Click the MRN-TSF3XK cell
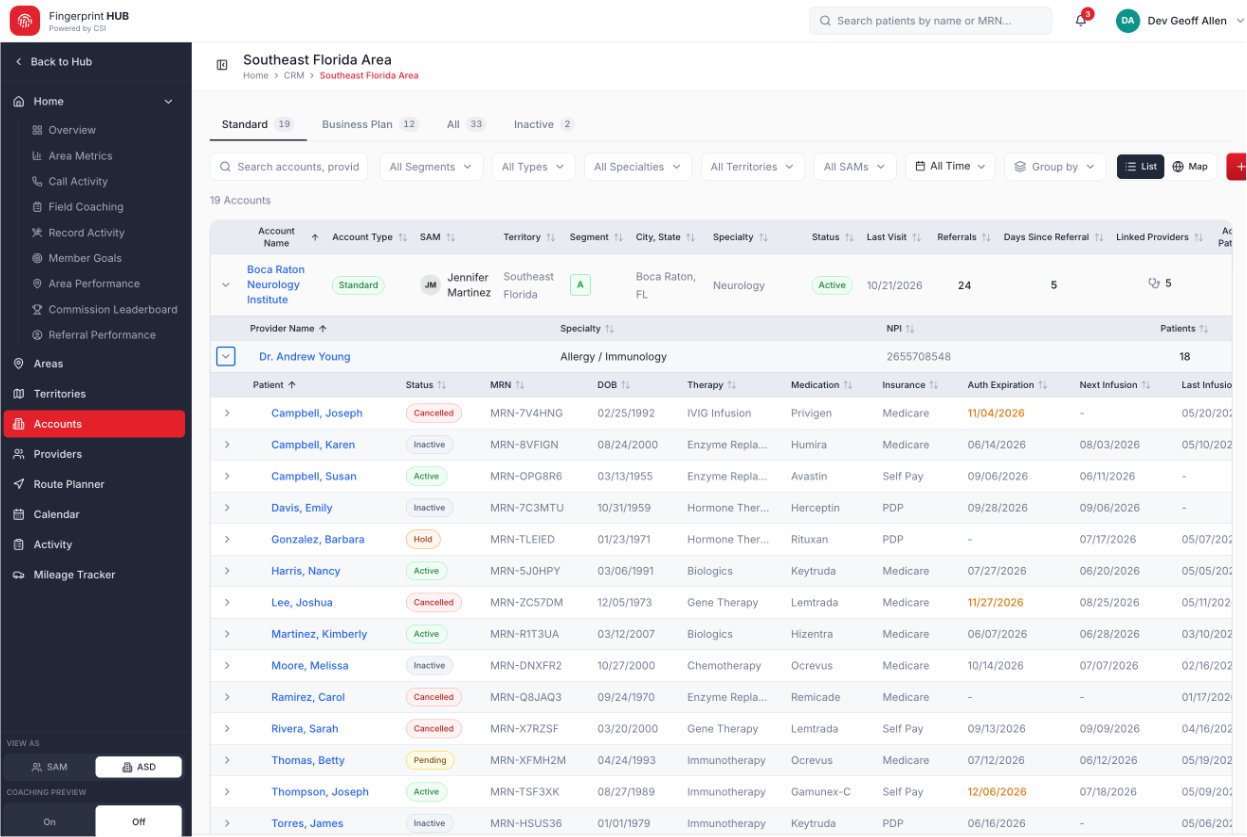The image size is (1247, 837). click(x=525, y=792)
